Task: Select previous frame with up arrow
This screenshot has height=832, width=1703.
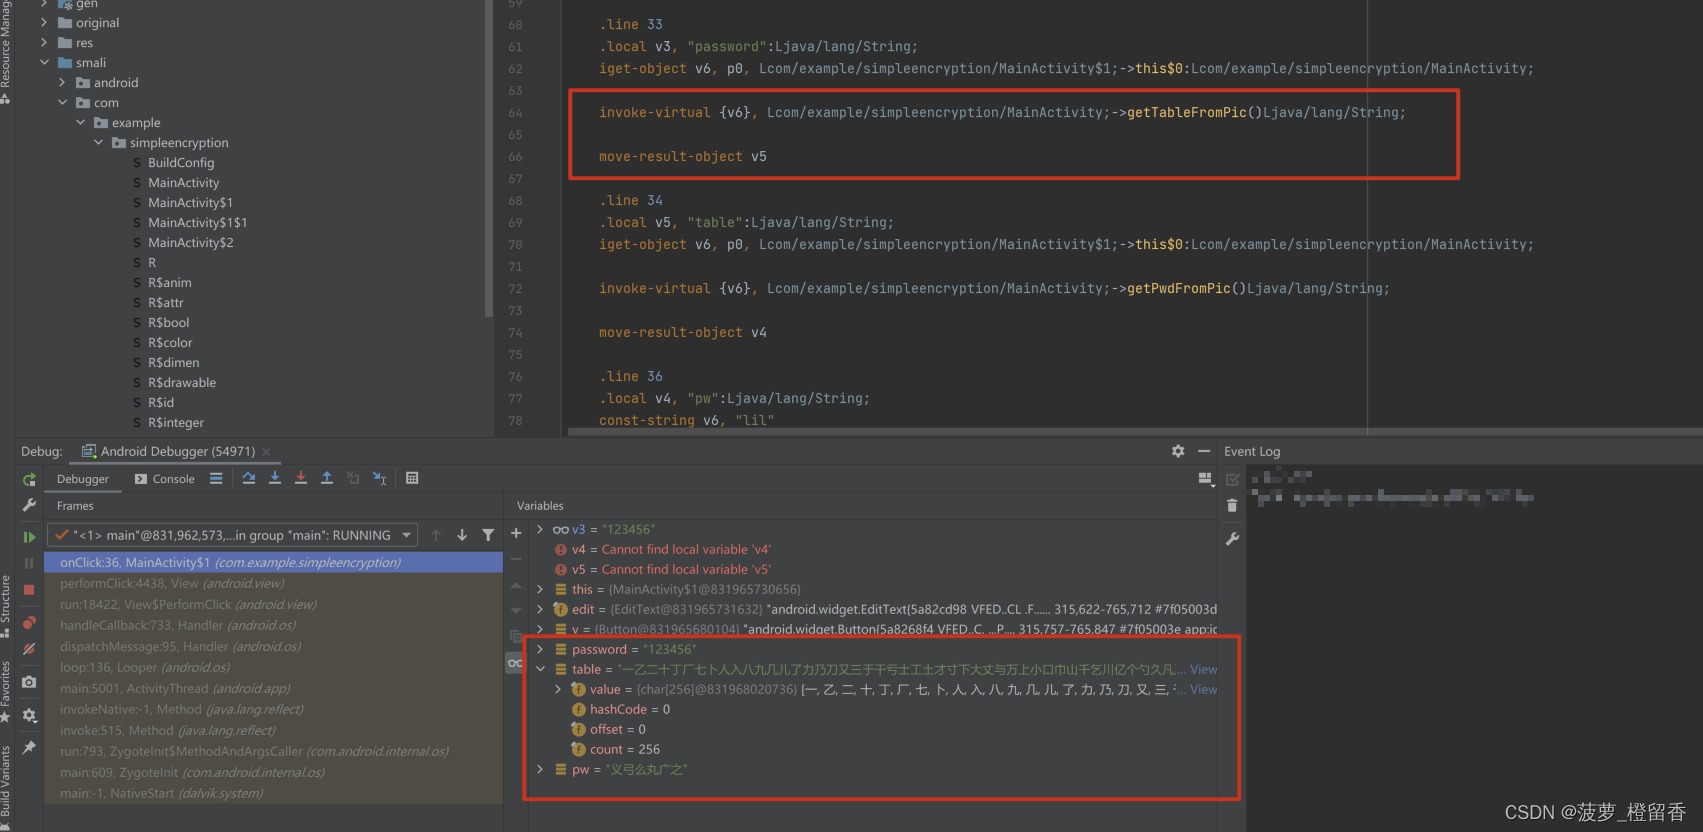Action: click(436, 535)
